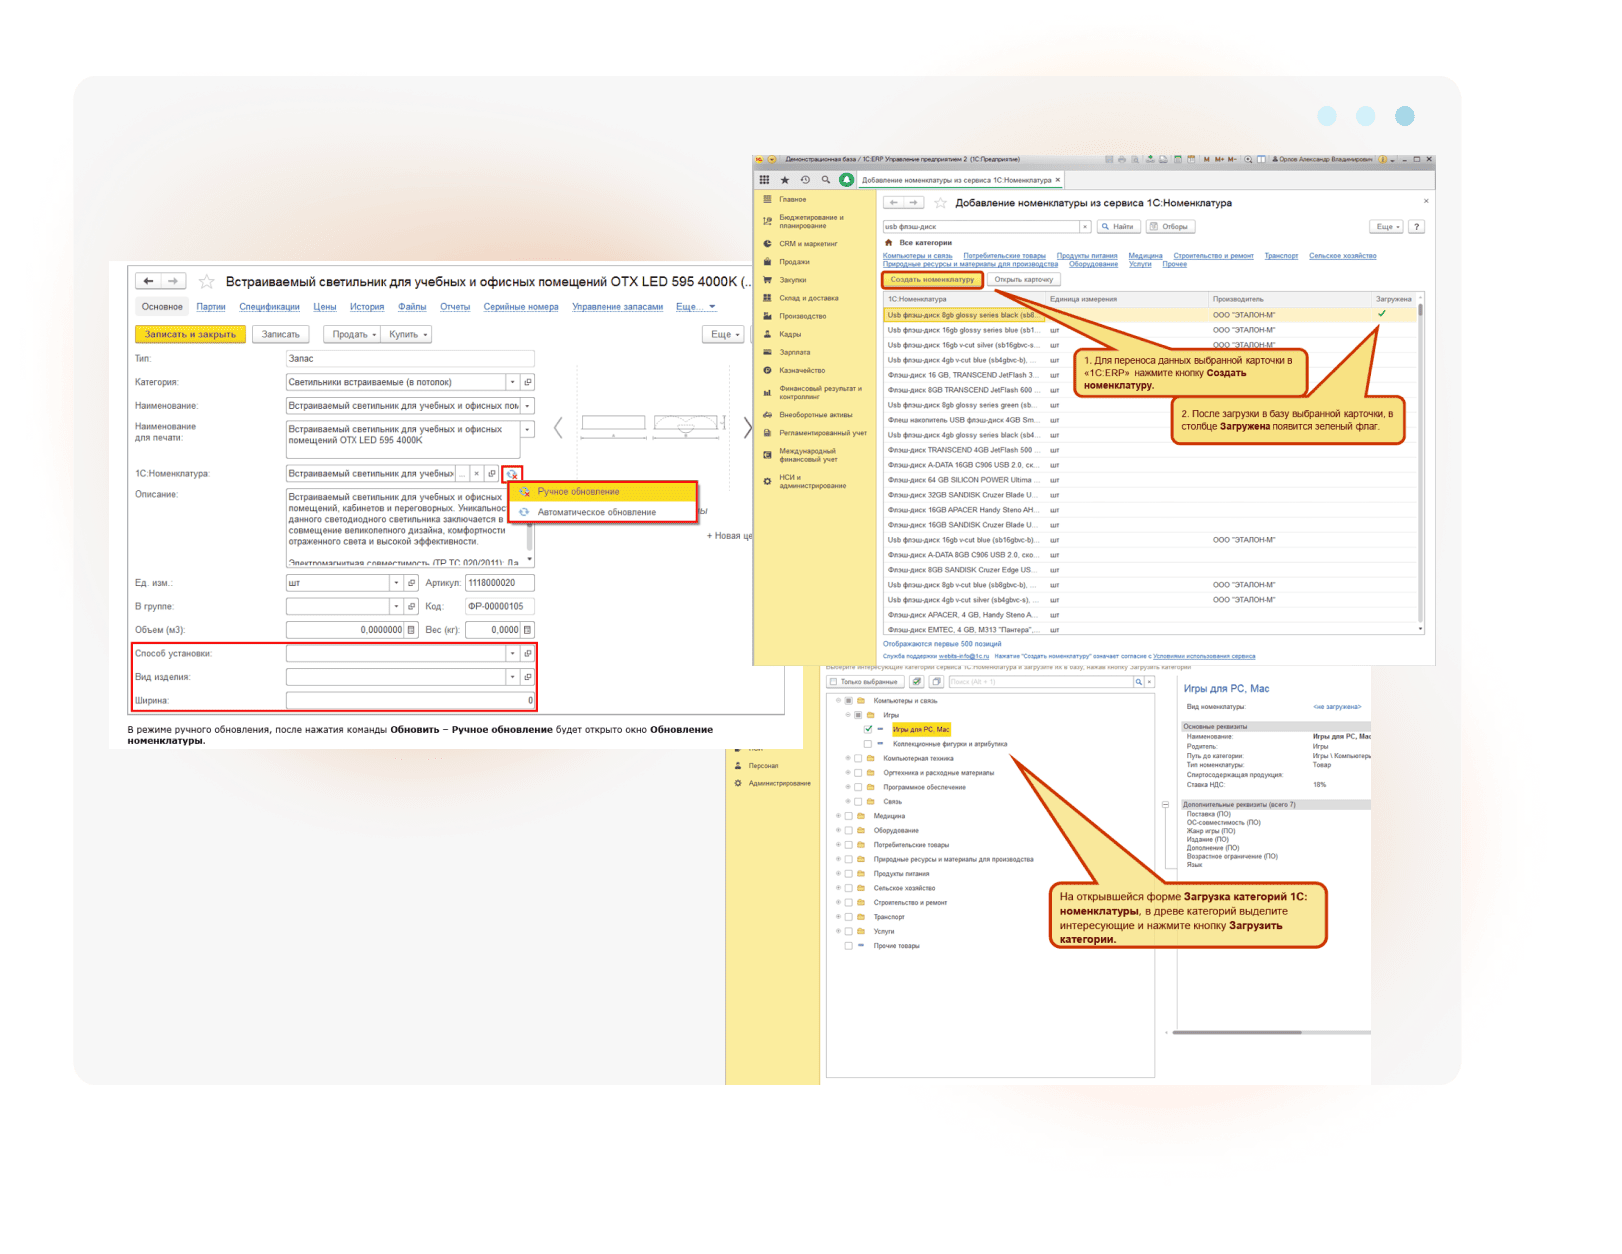Open the green notifications bell icon

coord(846,180)
